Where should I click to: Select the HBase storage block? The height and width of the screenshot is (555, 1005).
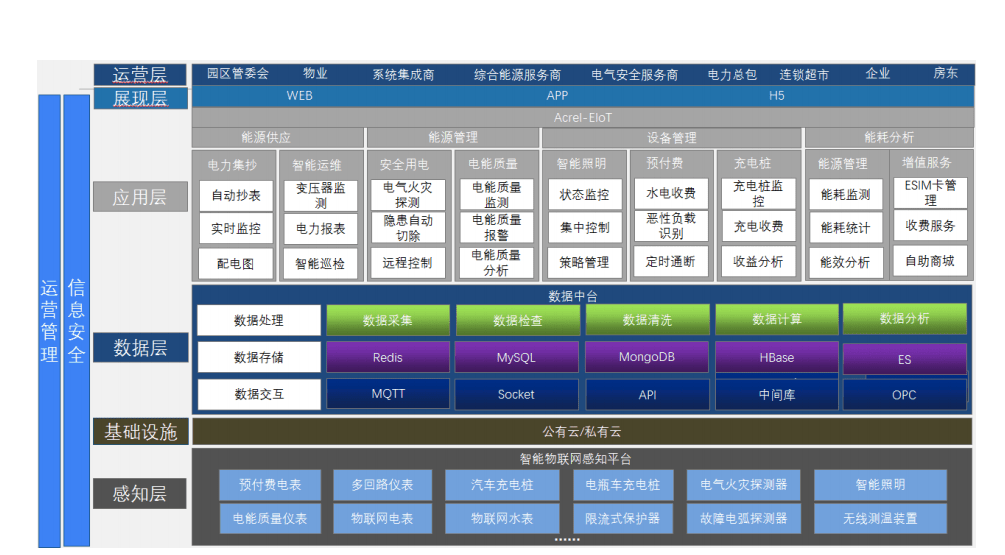click(x=776, y=357)
